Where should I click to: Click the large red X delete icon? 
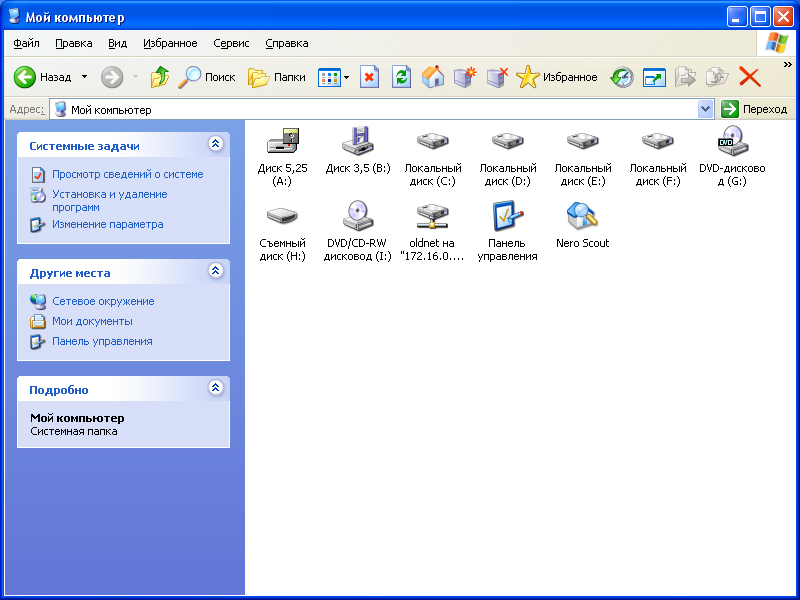point(749,77)
